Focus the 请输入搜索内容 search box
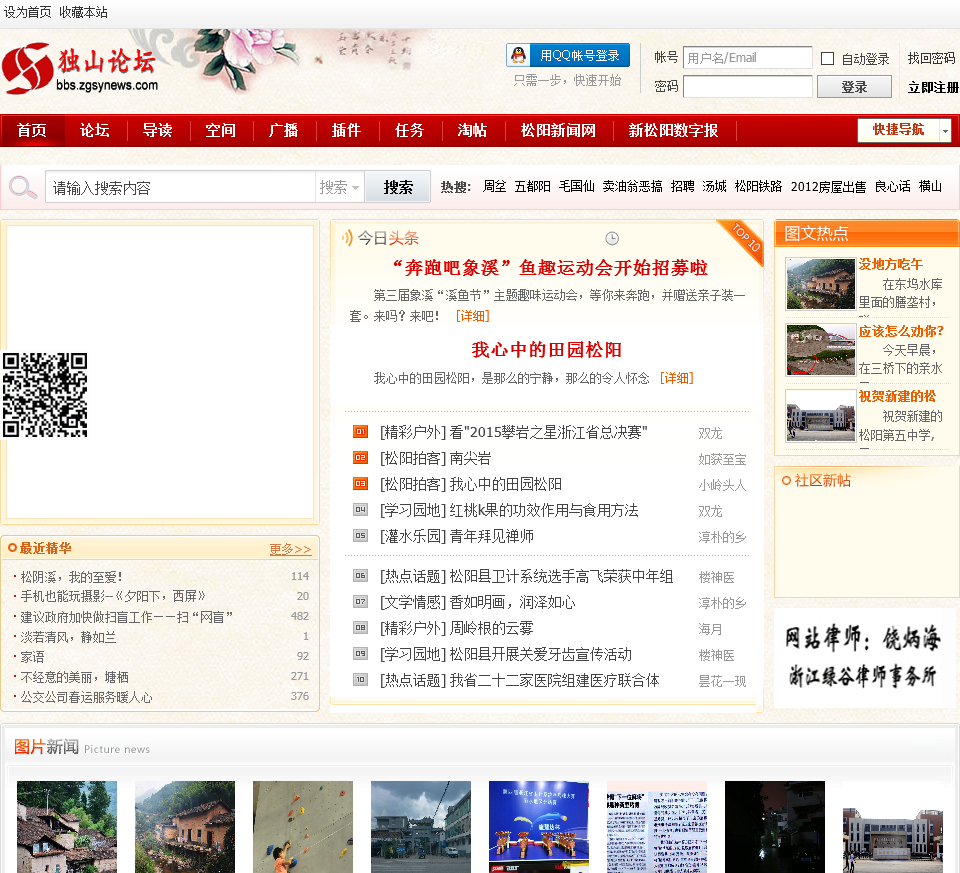 180,187
